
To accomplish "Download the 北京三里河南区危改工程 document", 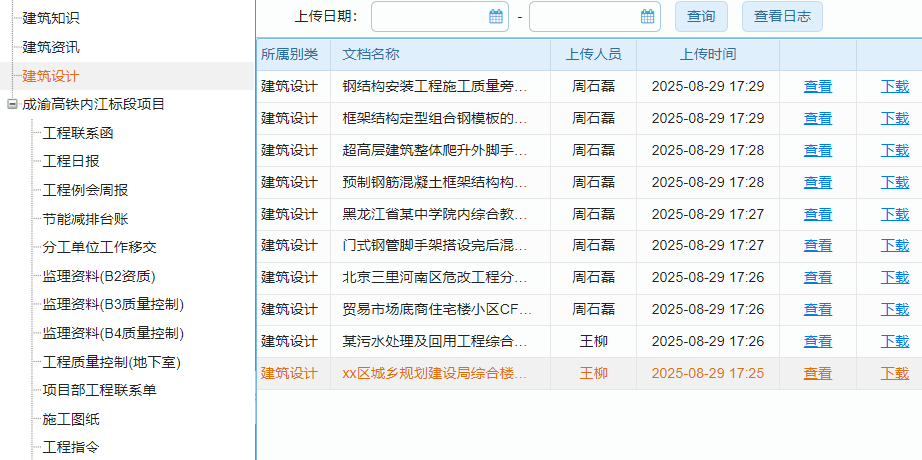I will [x=894, y=278].
